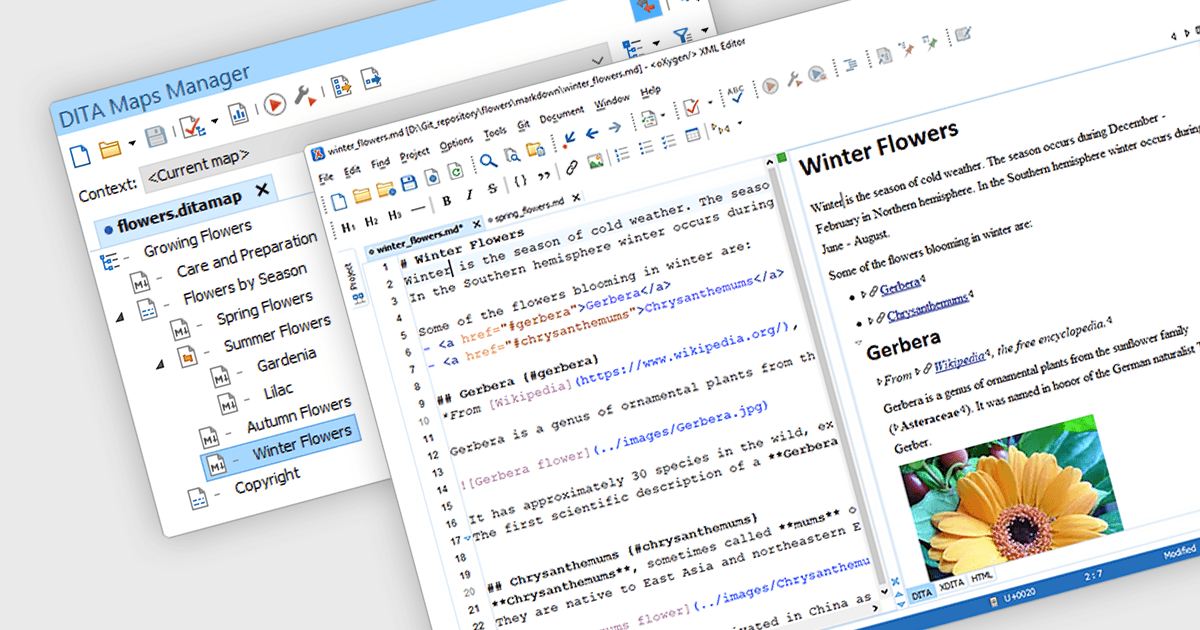Click the ABC spell check icon
Viewport: 1200px width, 630px height.
[x=734, y=95]
